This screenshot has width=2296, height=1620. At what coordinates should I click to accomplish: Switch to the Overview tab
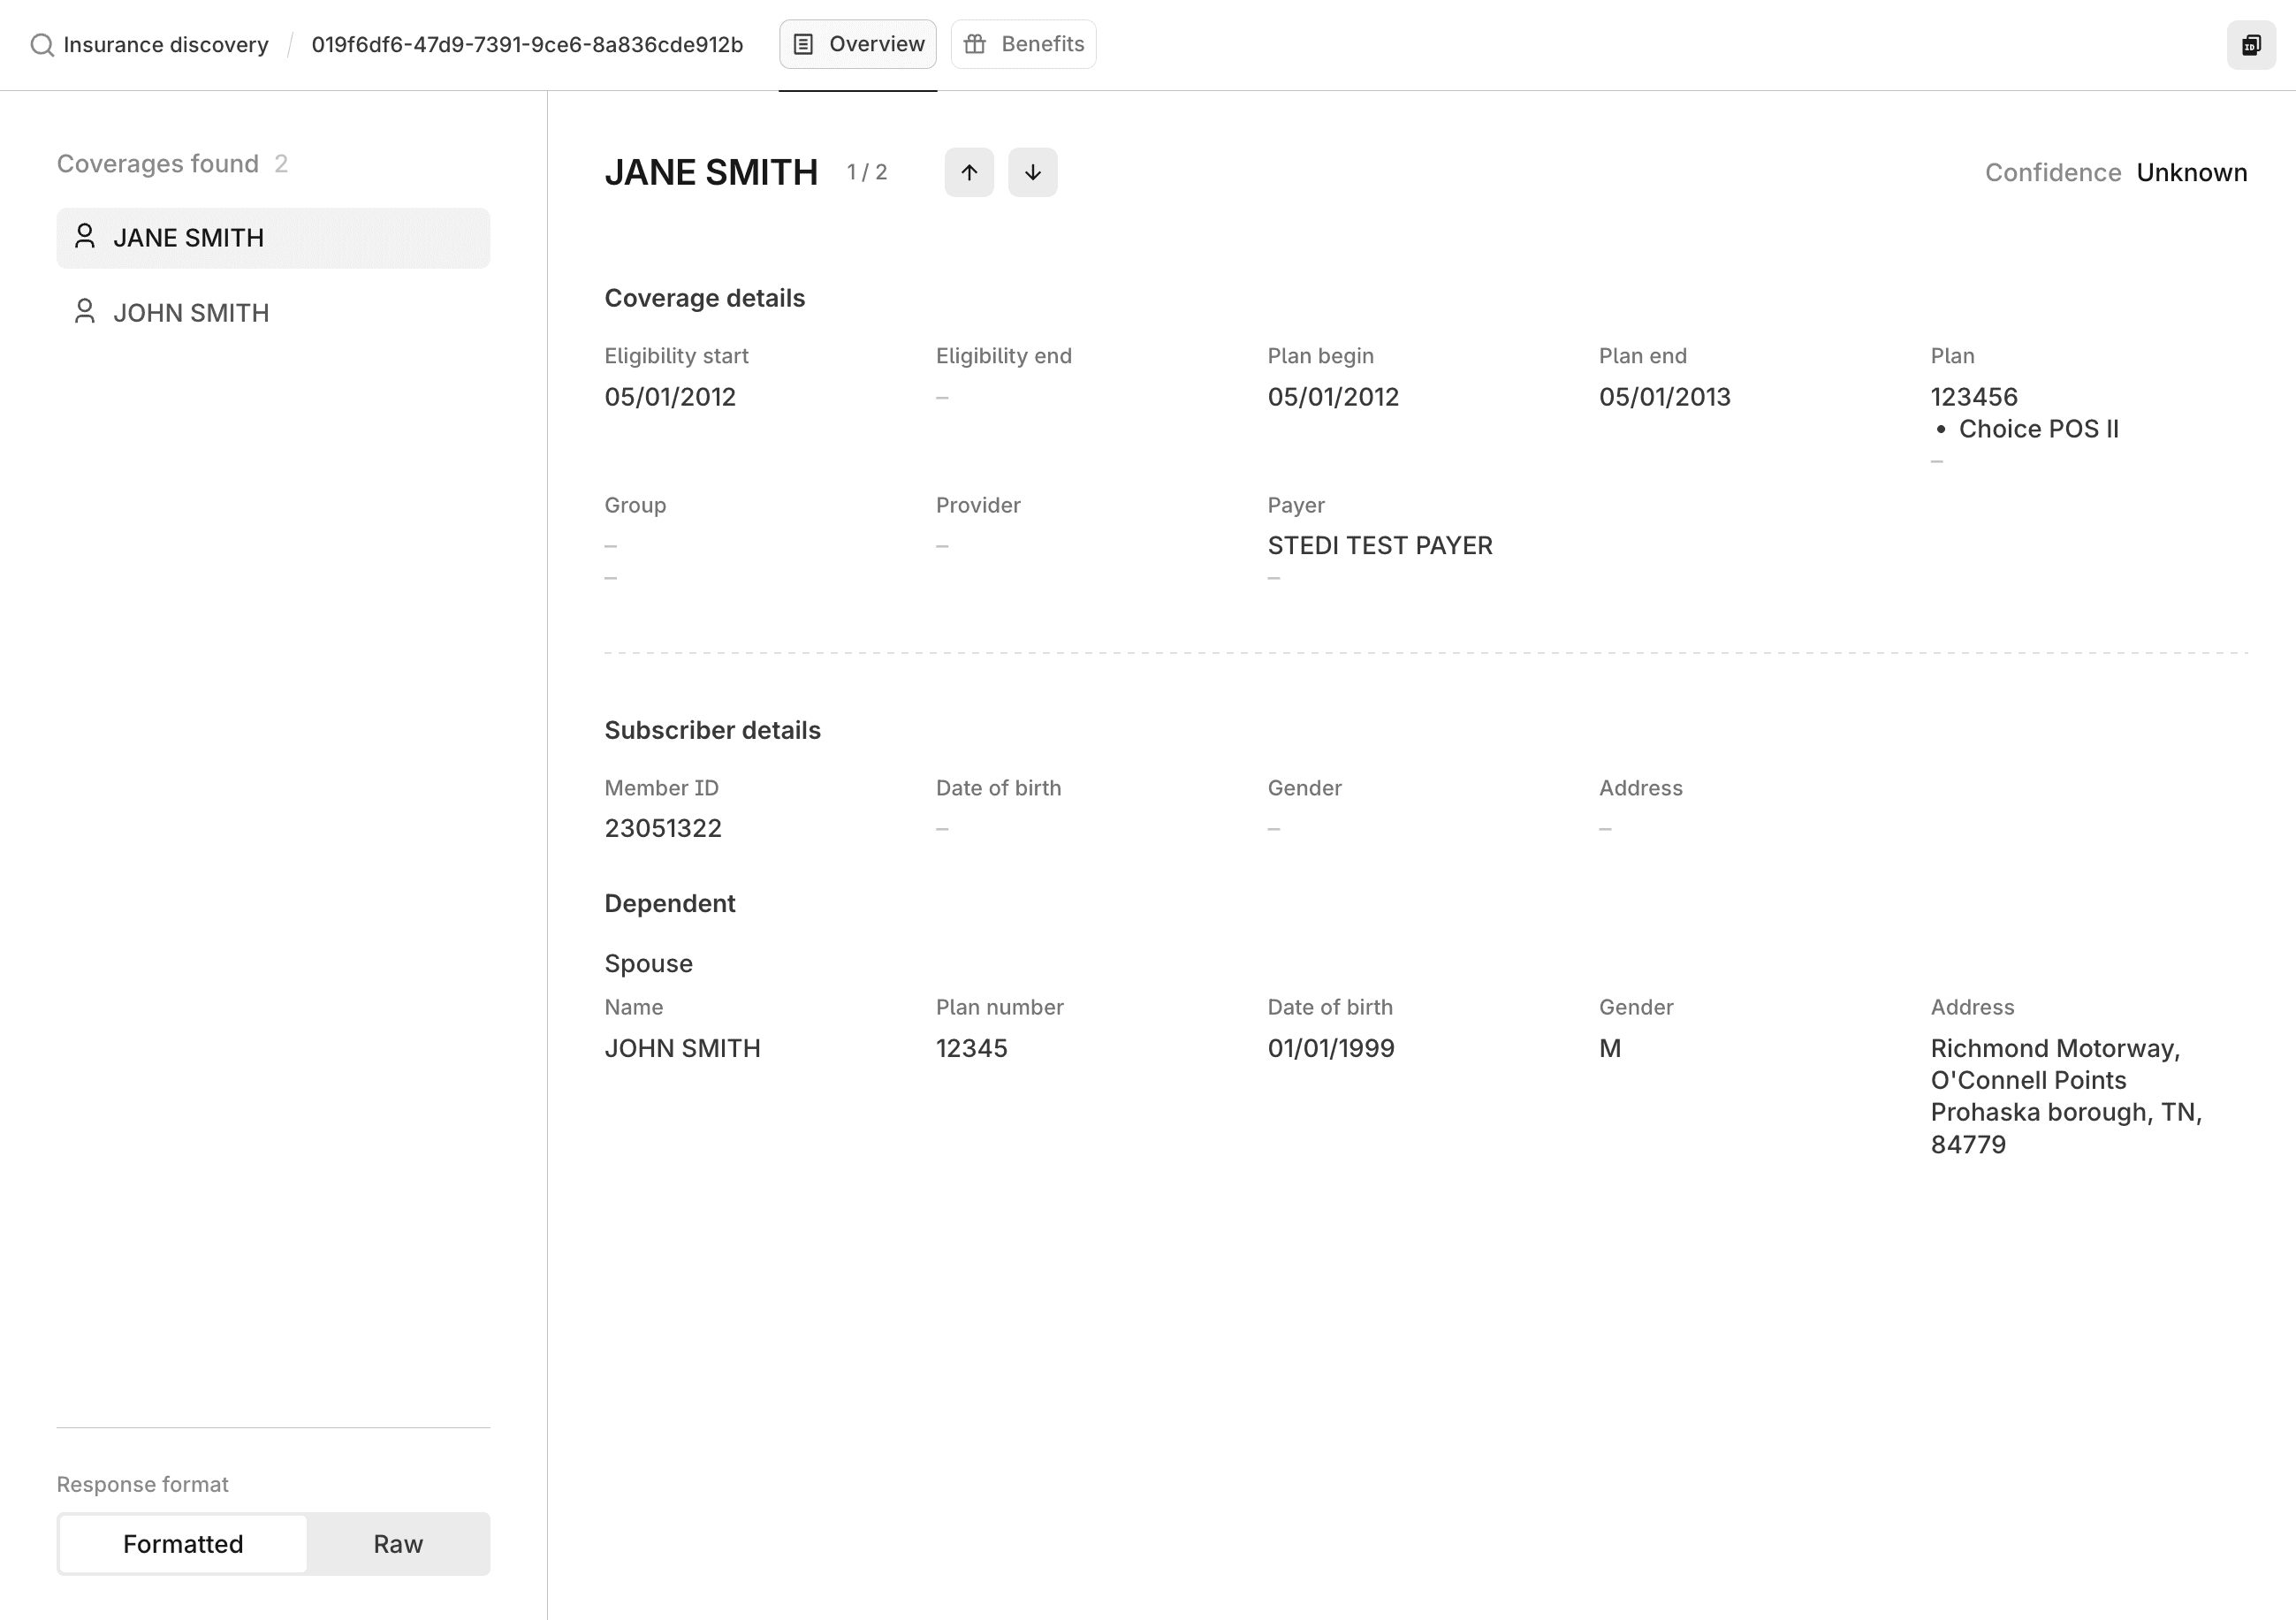tap(858, 45)
